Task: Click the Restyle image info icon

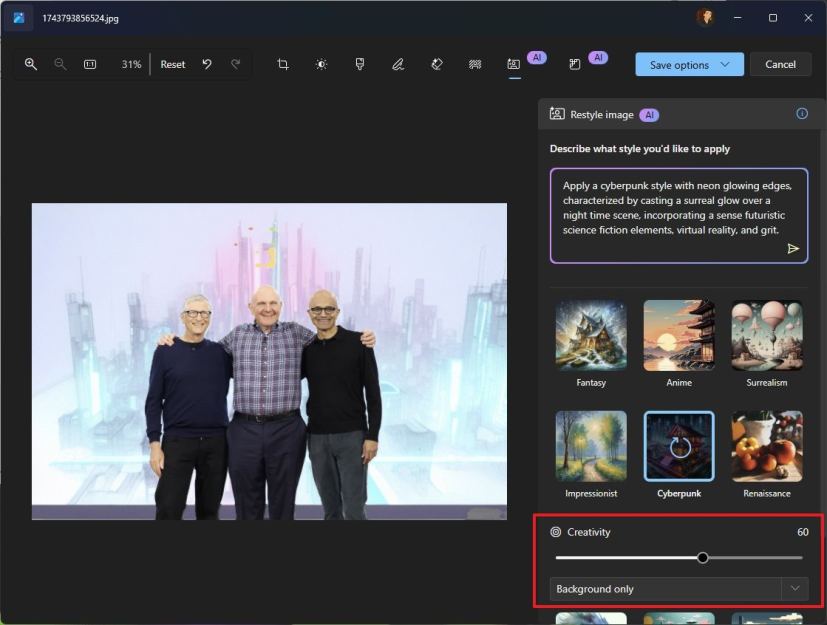Action: (801, 113)
